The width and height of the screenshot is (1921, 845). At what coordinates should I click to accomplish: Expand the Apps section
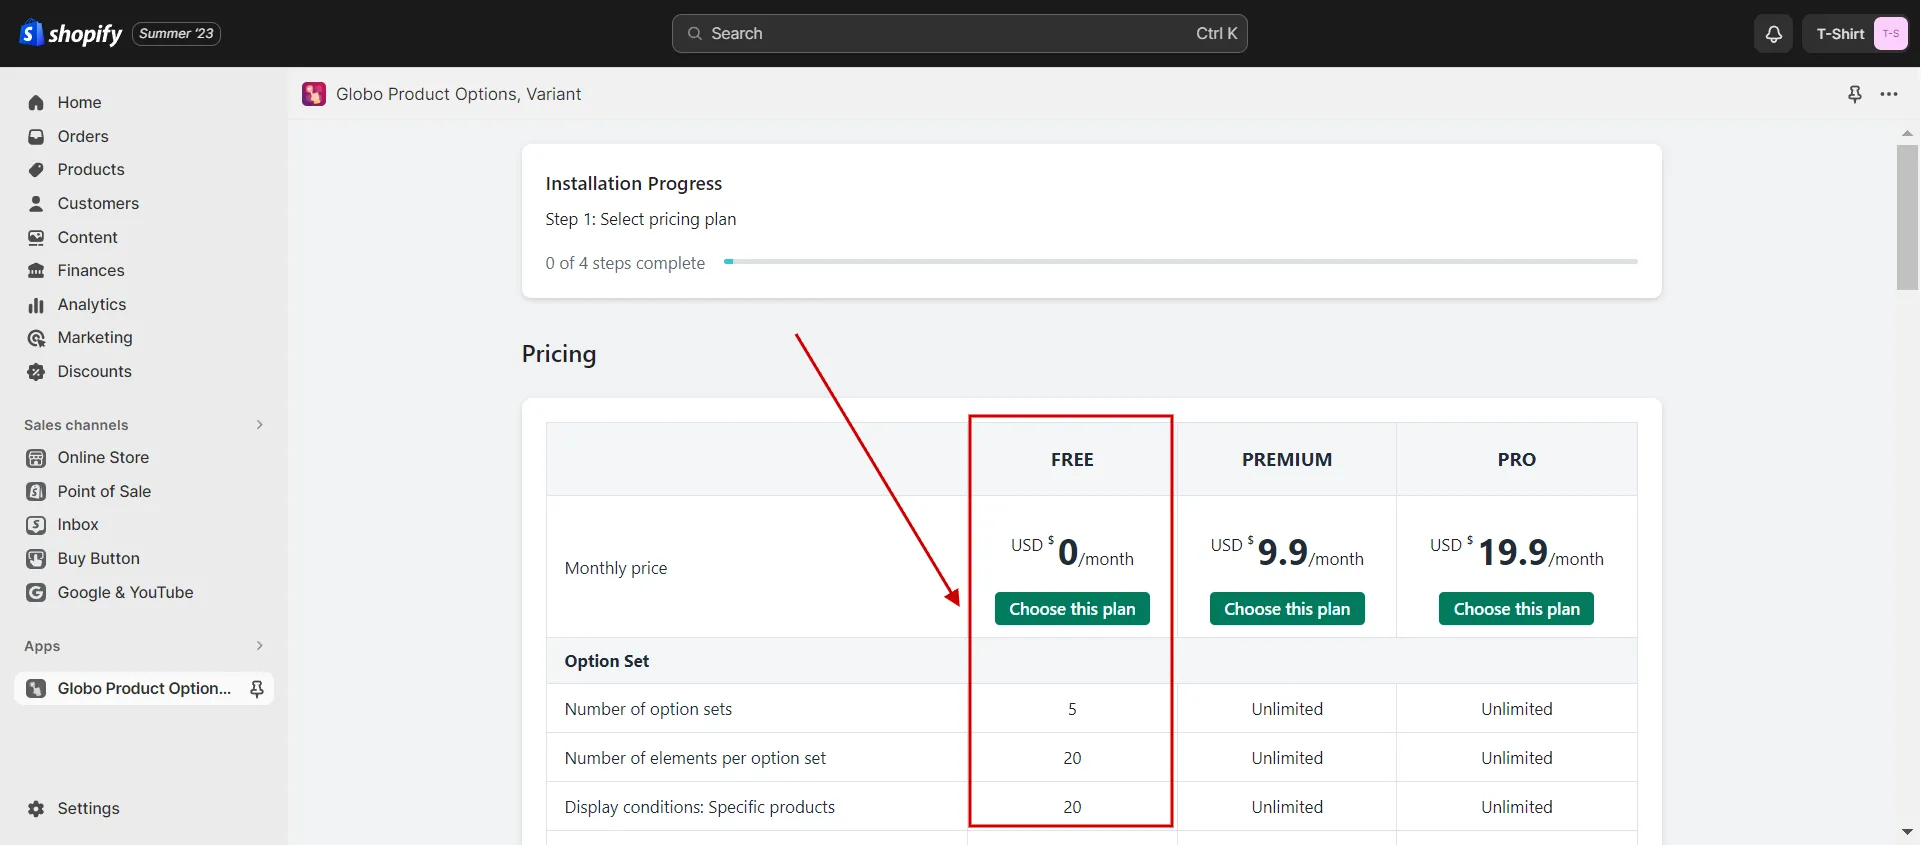[x=259, y=646]
